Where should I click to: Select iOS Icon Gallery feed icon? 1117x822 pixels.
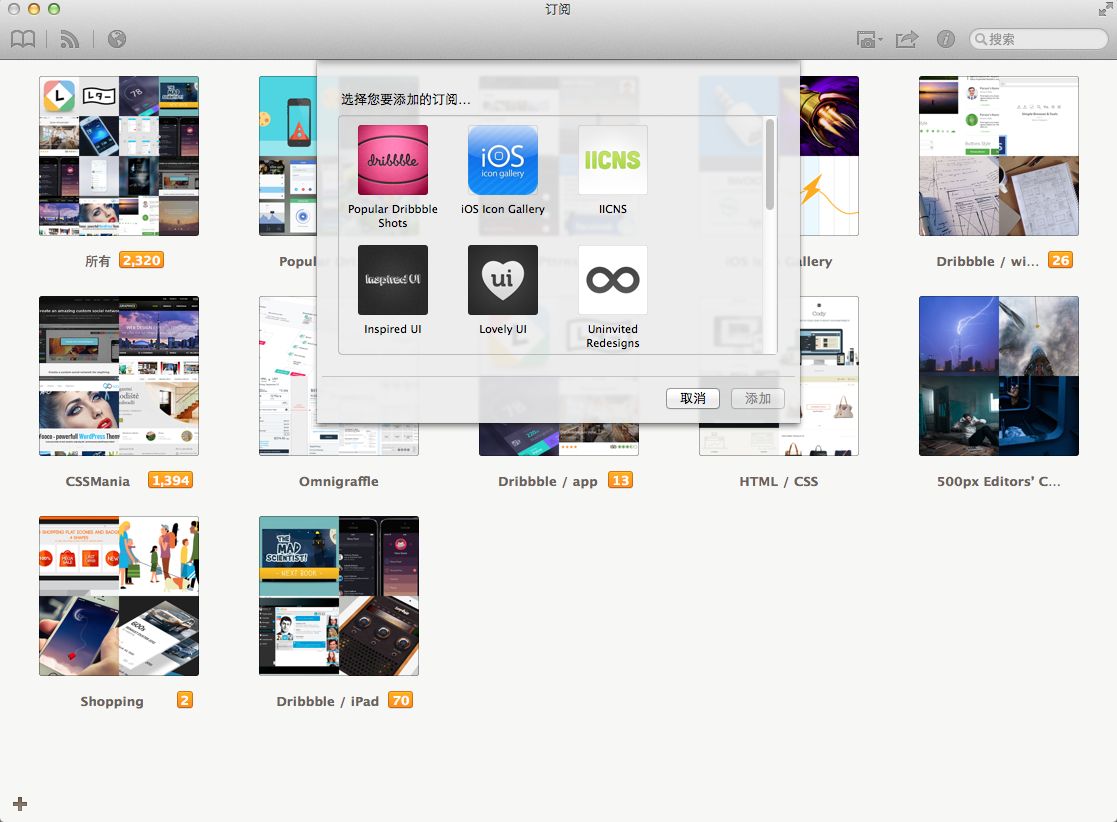click(x=503, y=160)
